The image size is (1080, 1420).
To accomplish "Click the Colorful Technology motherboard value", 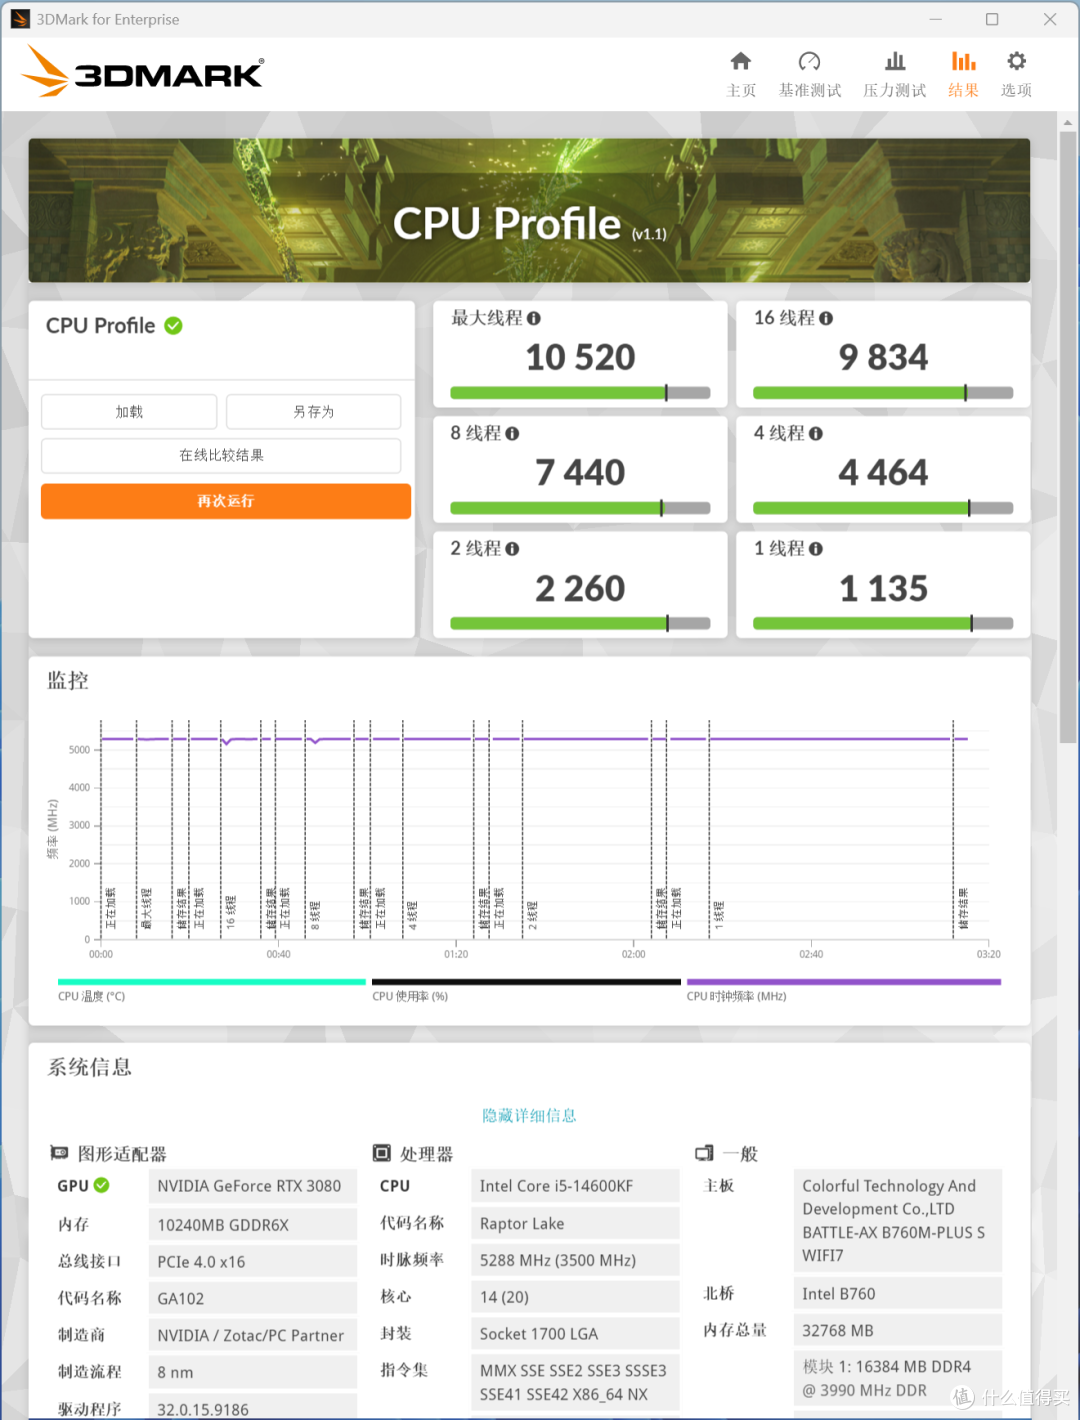I will [x=897, y=1221].
